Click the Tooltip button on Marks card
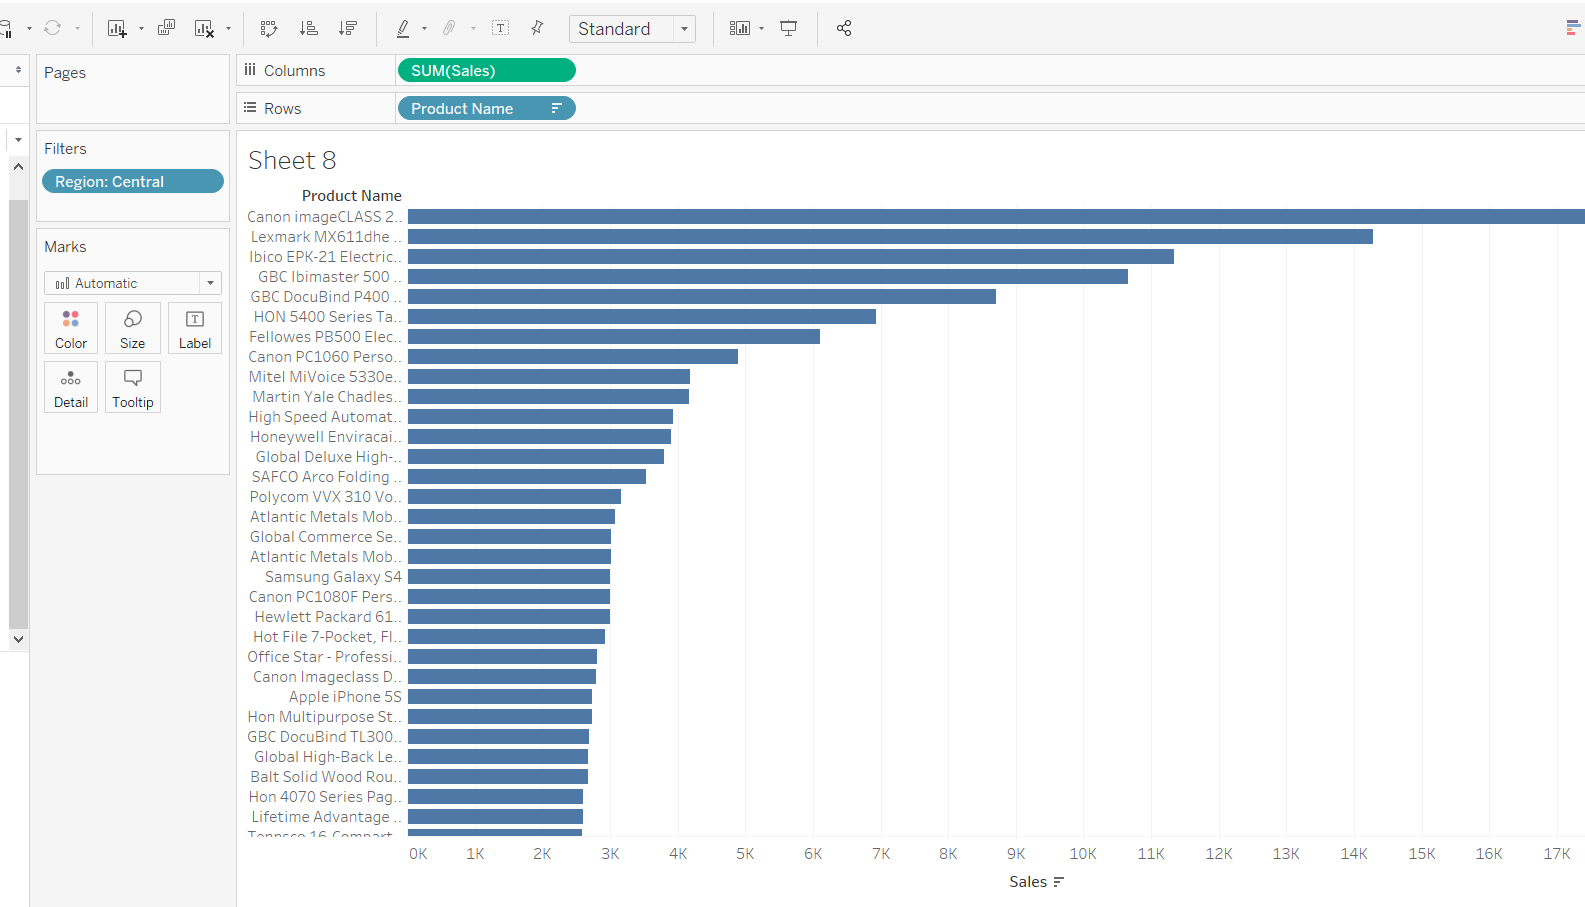 coord(133,388)
